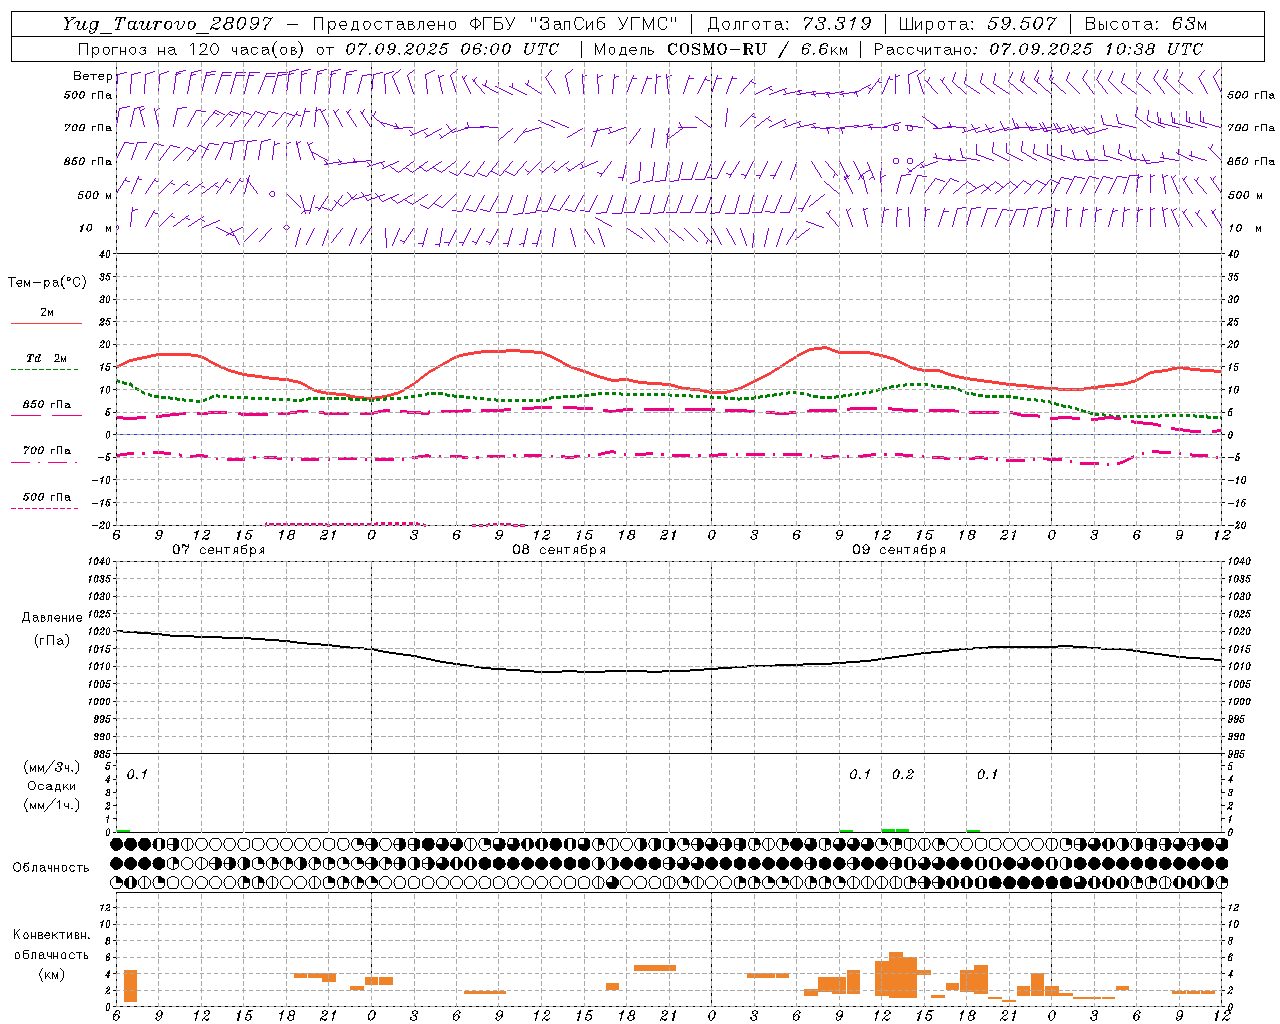
Task: Click the 'Широта: 59.507' header field
Action: point(977,24)
